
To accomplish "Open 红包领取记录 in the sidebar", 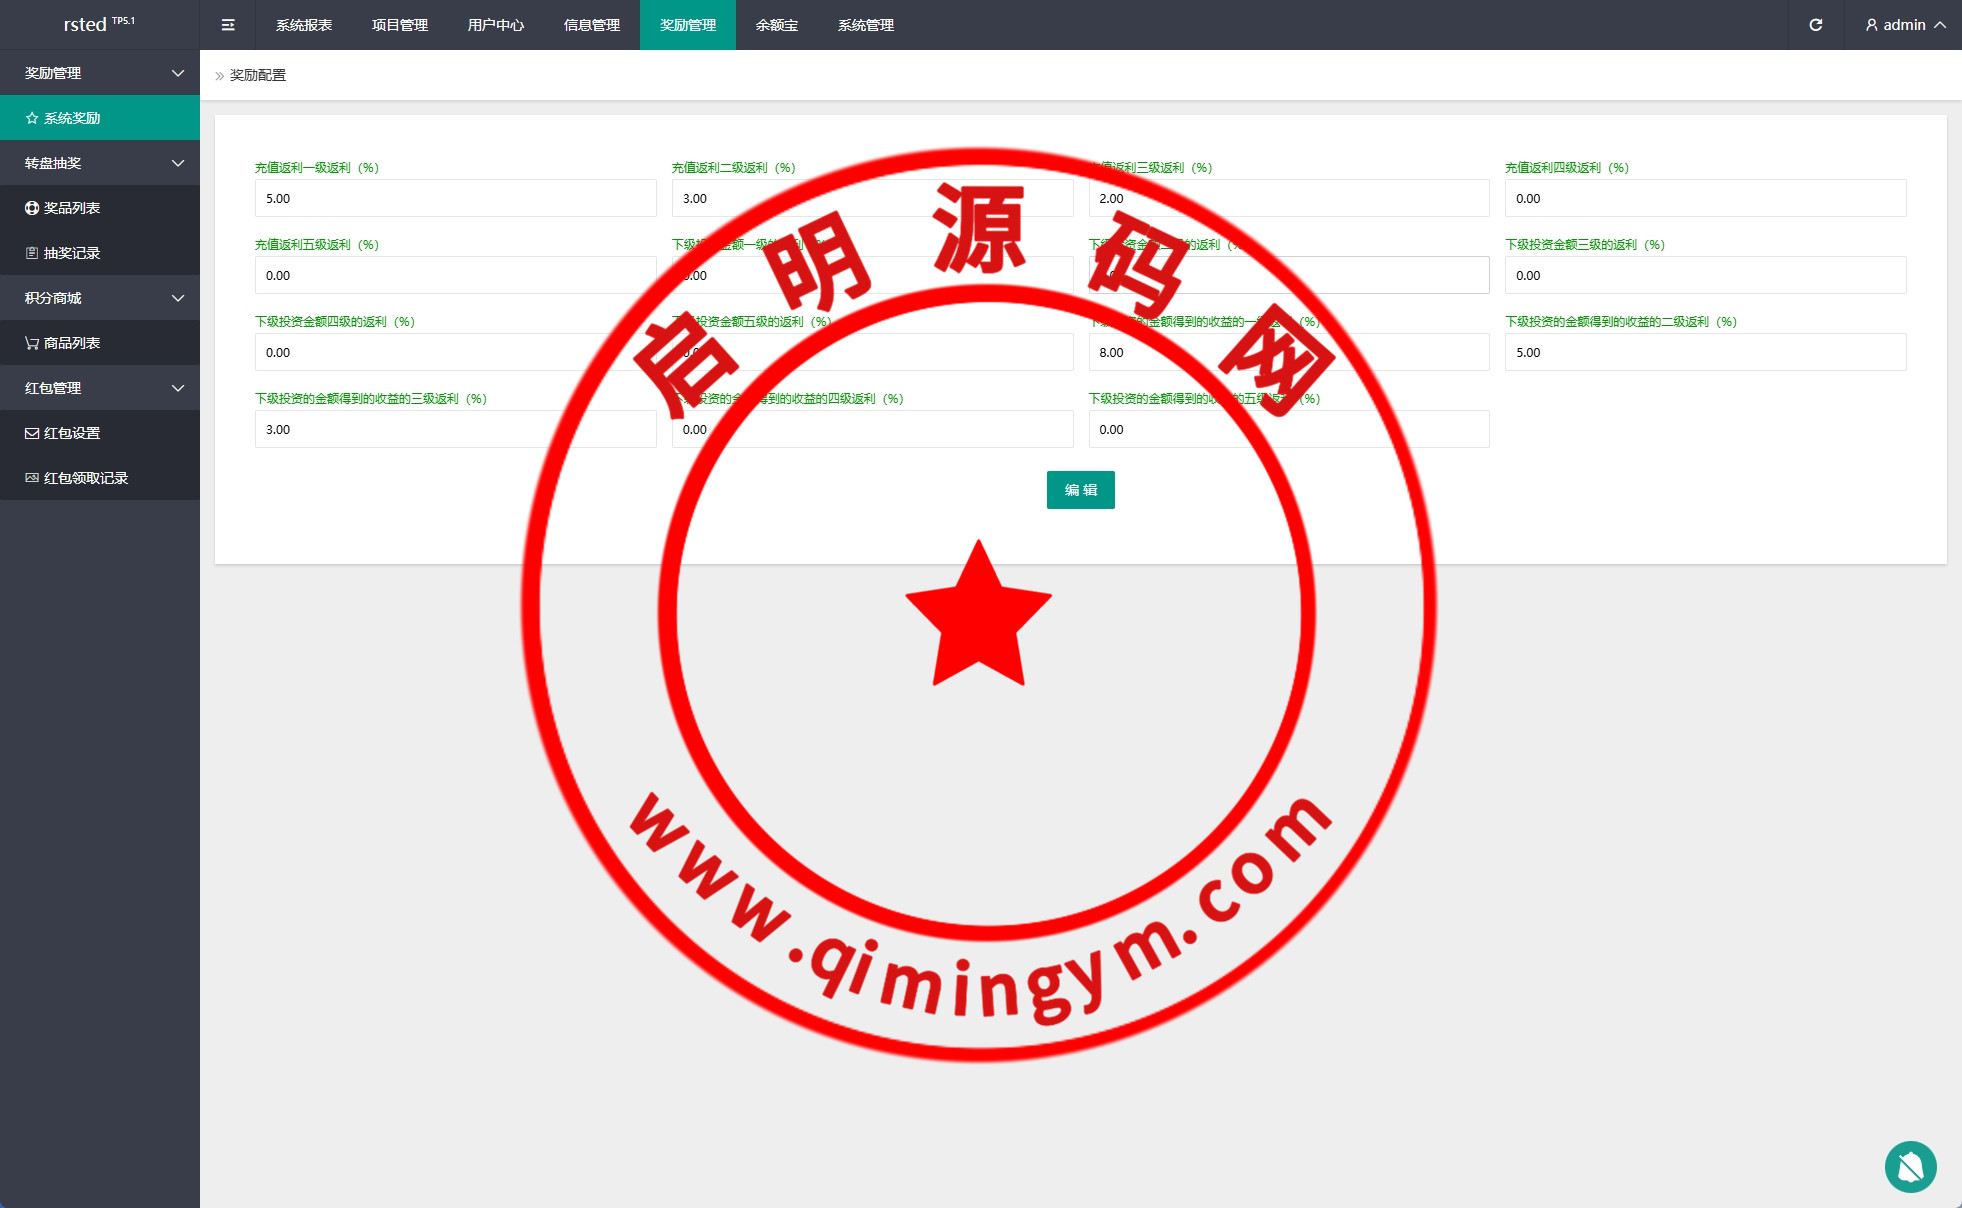I will tap(86, 478).
